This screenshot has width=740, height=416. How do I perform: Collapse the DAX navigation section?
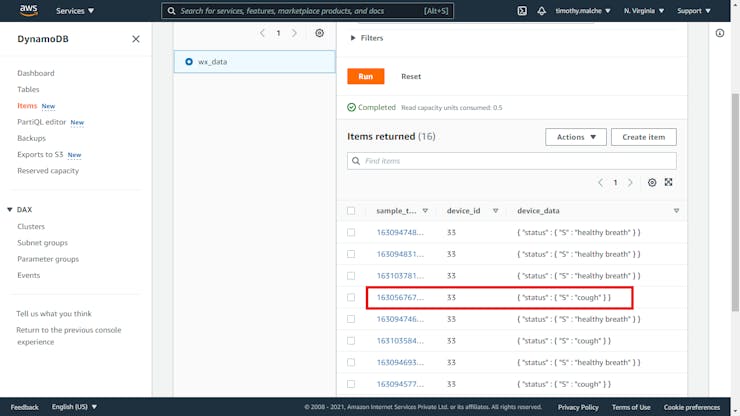pyautogui.click(x=20, y=210)
